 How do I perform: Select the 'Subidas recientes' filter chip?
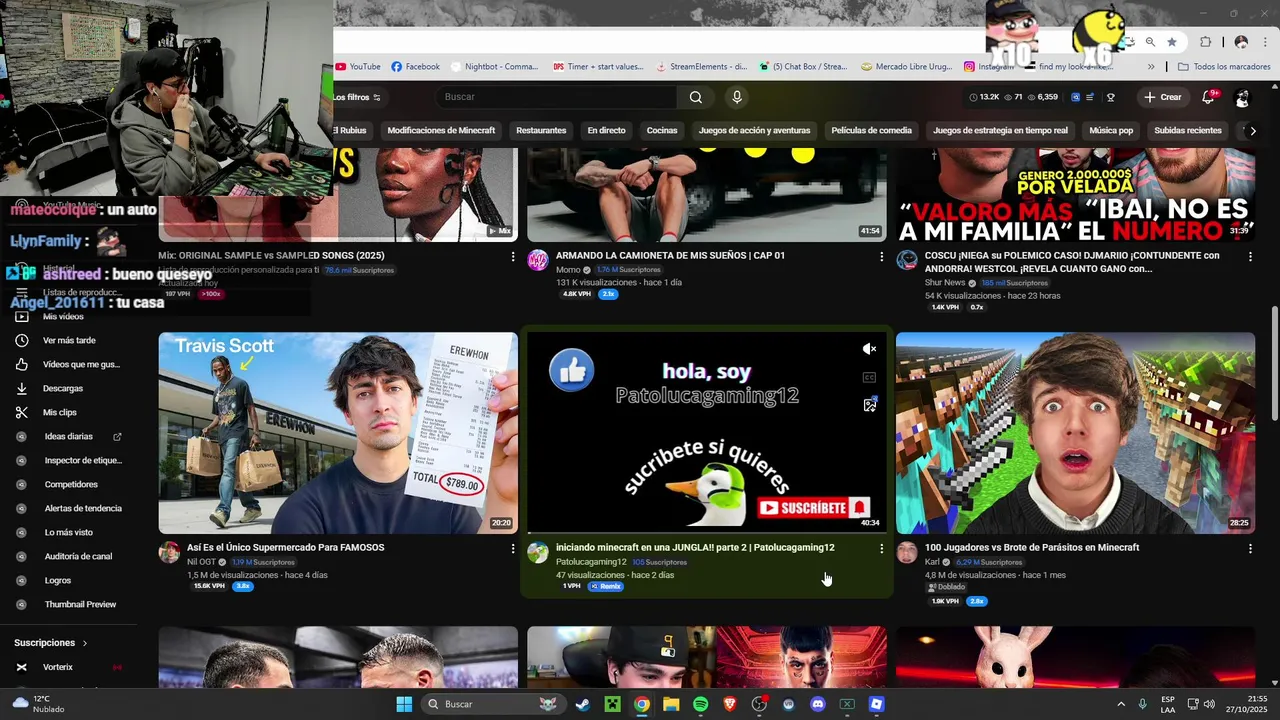tap(1187, 130)
